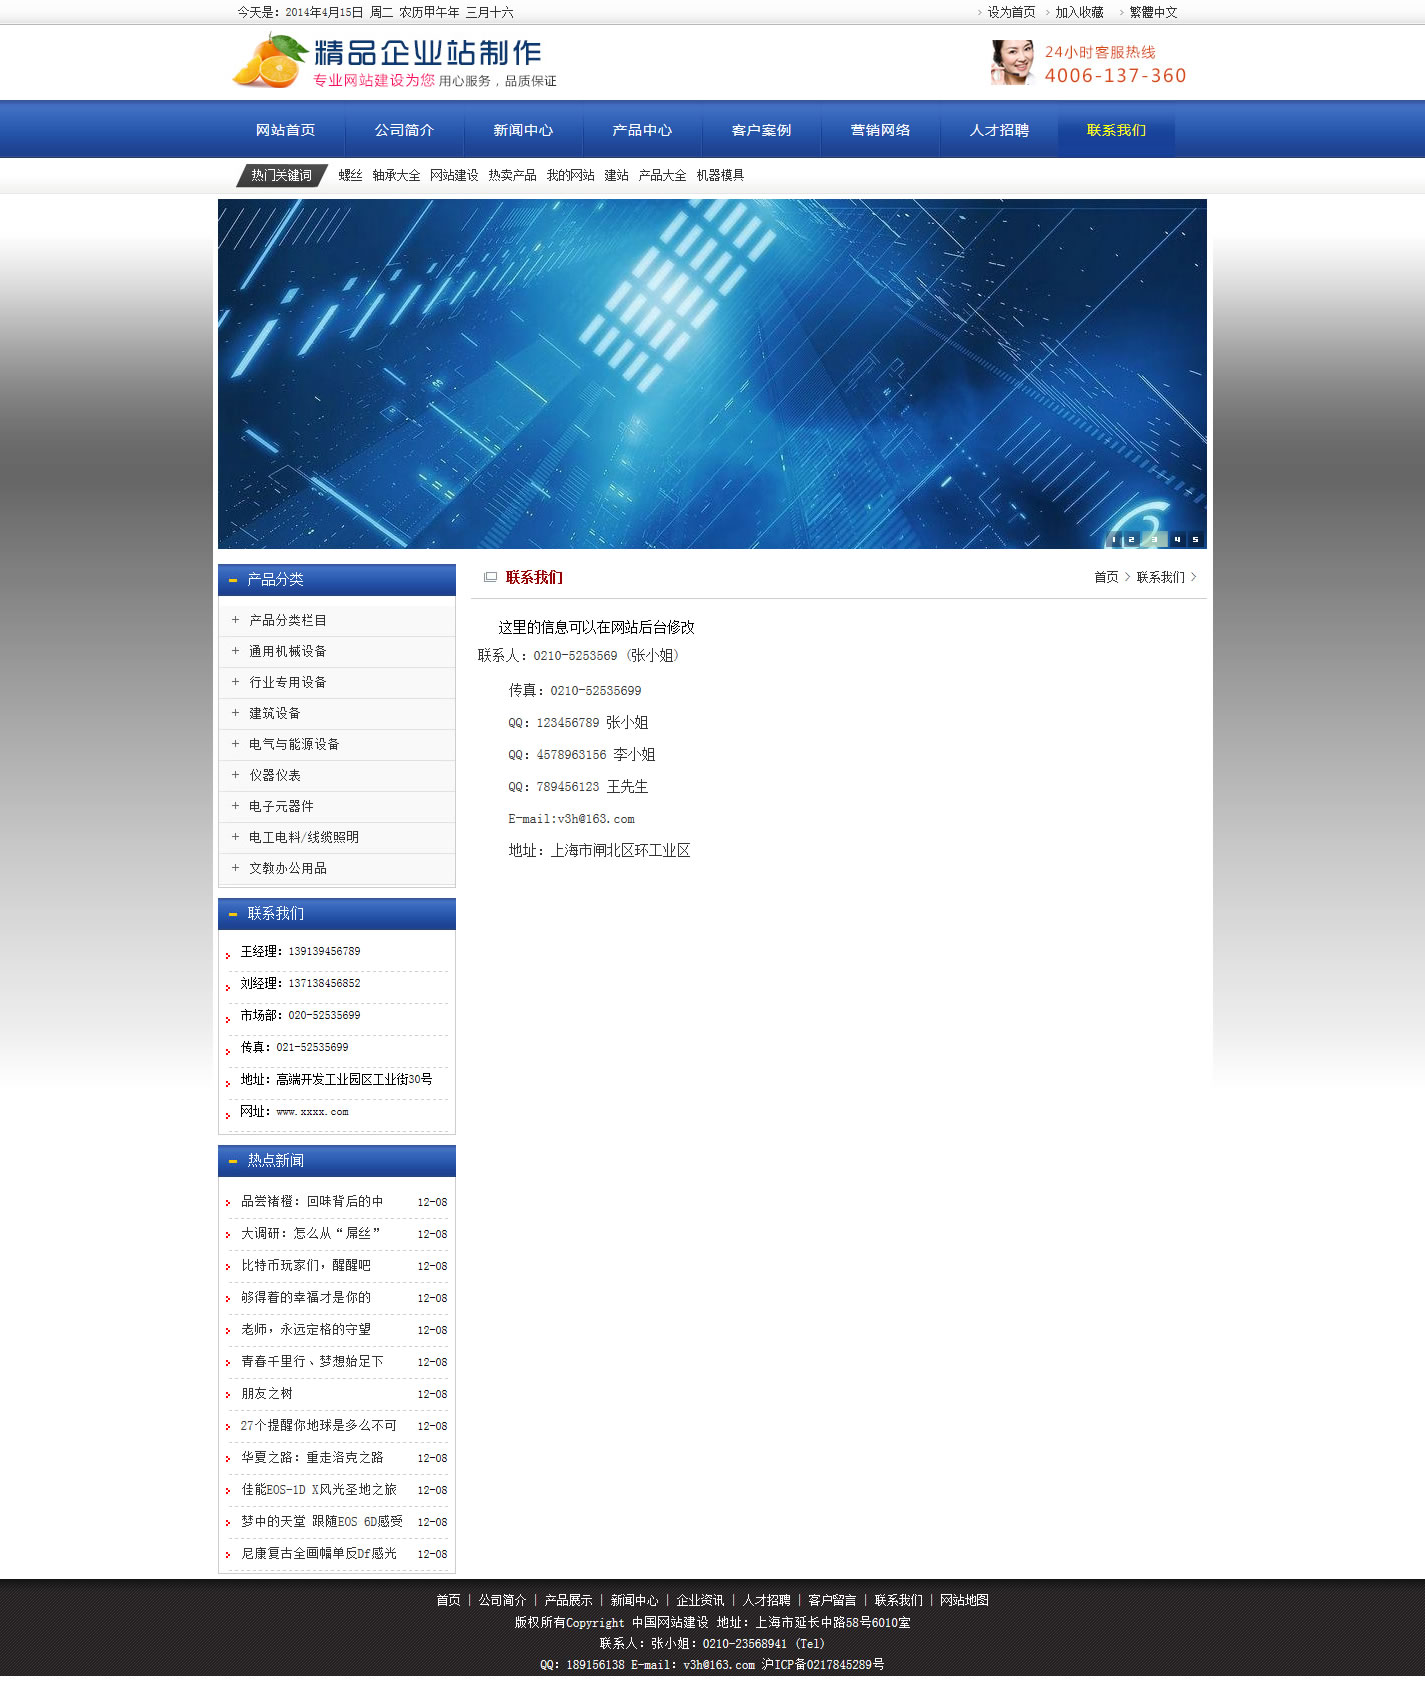Select 建筑设备 product category
Screen dimensions: 1425x1693
tap(275, 713)
